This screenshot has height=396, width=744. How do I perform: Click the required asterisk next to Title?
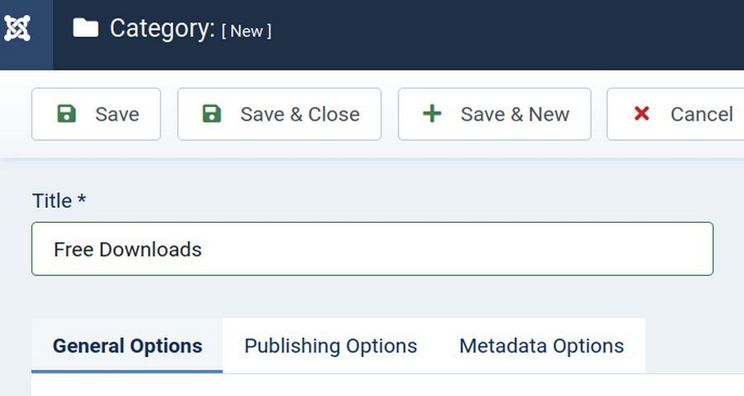tap(82, 198)
